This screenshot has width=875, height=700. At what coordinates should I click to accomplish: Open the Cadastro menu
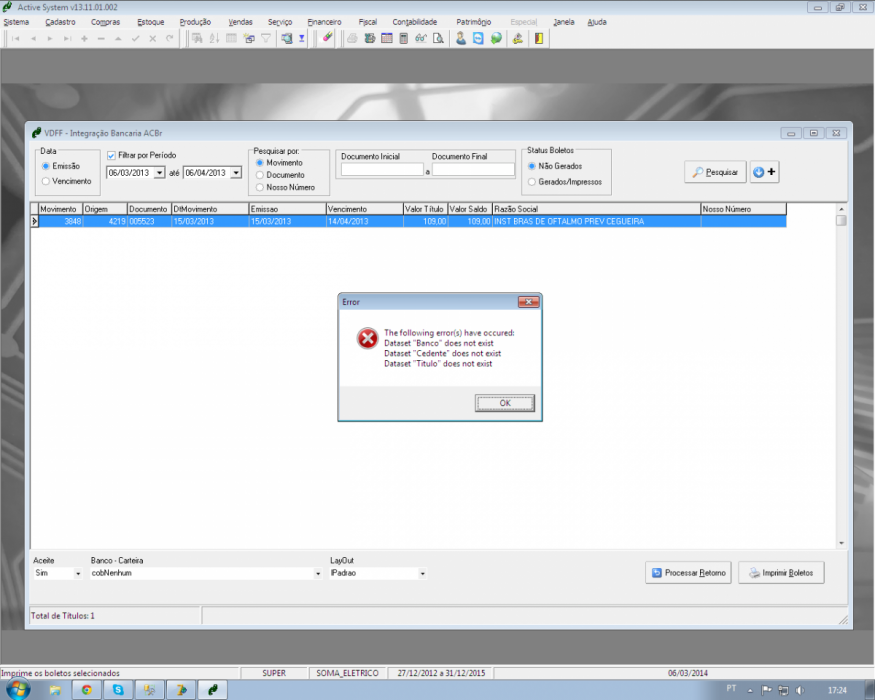(60, 22)
